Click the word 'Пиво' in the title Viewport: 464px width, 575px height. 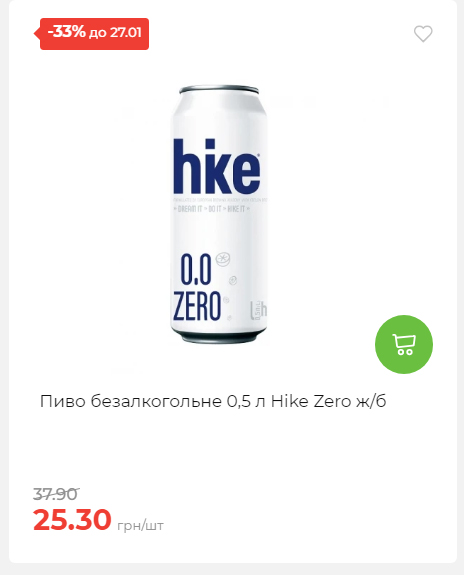63,401
